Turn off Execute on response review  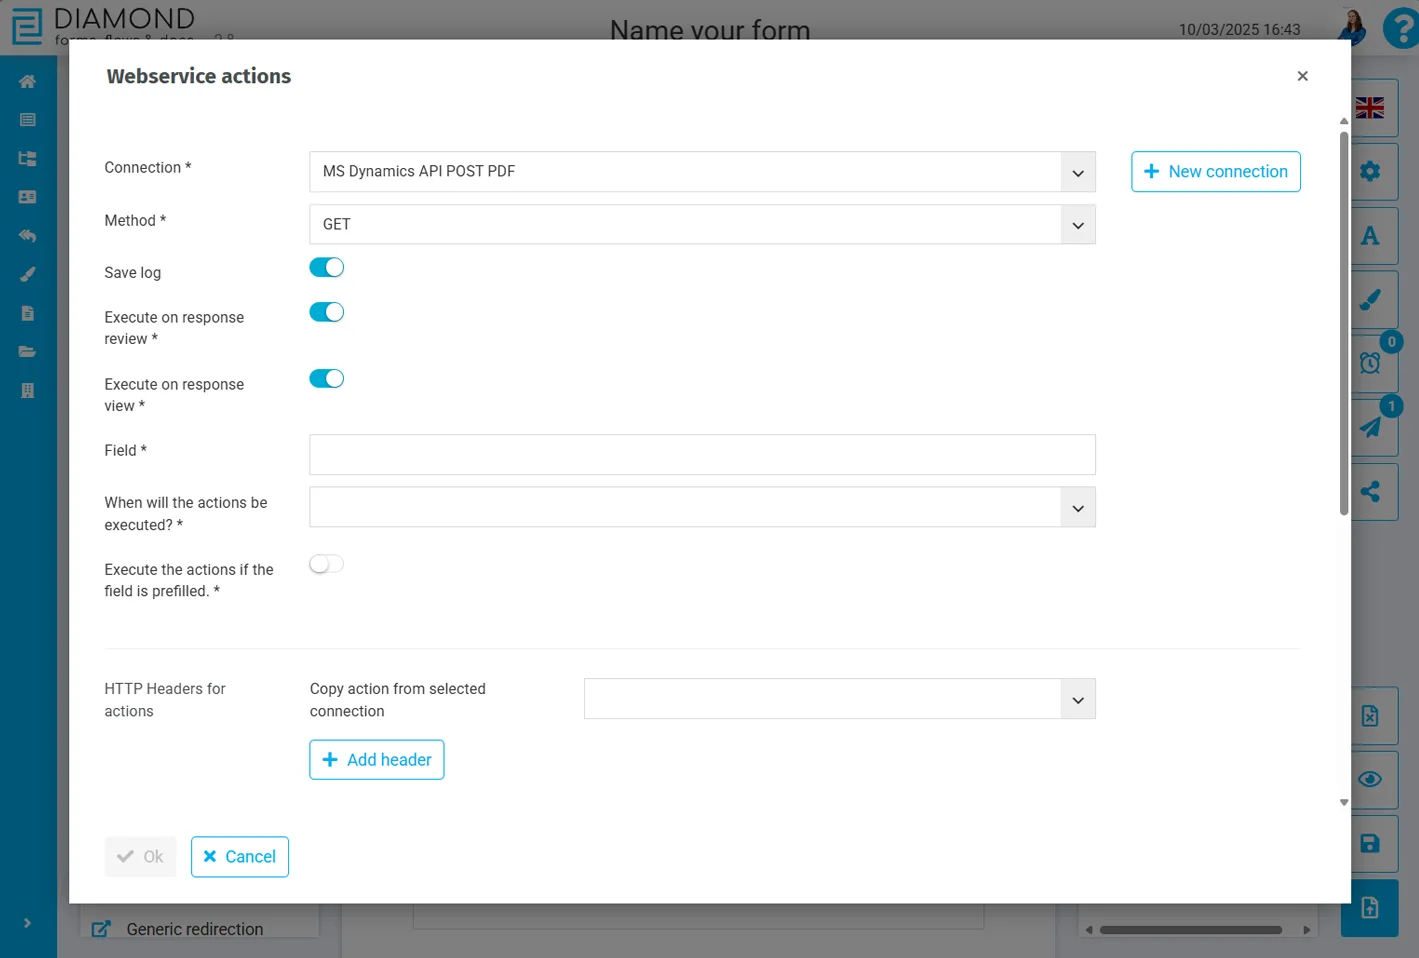pyautogui.click(x=326, y=312)
